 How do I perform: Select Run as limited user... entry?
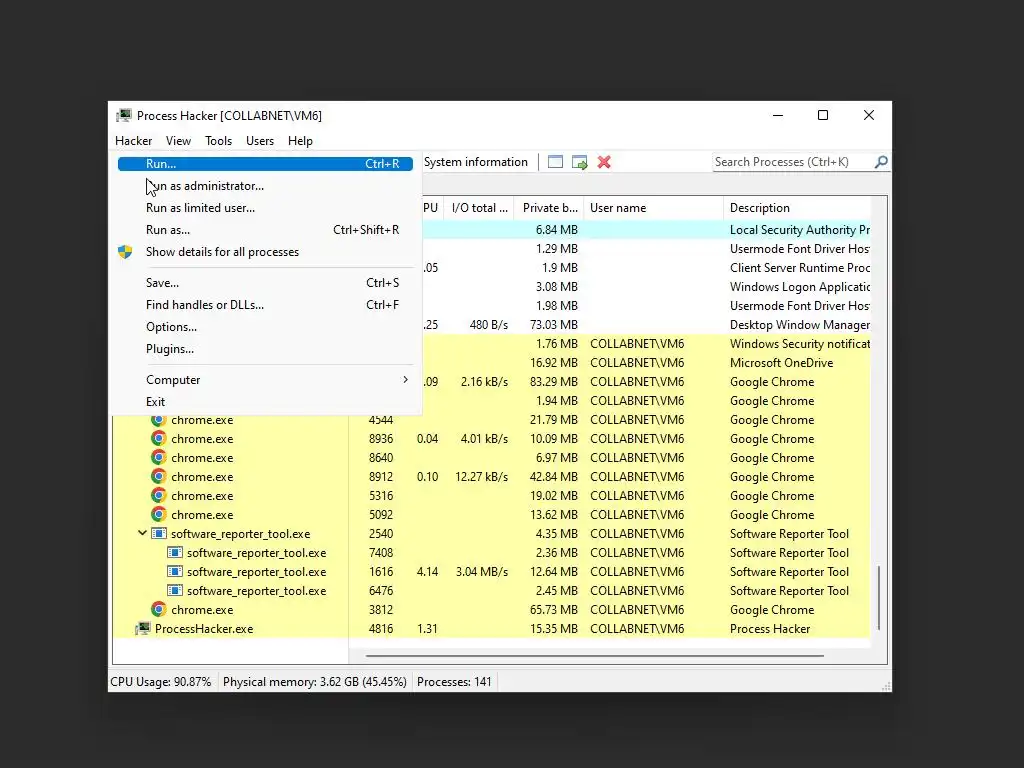(x=265, y=208)
